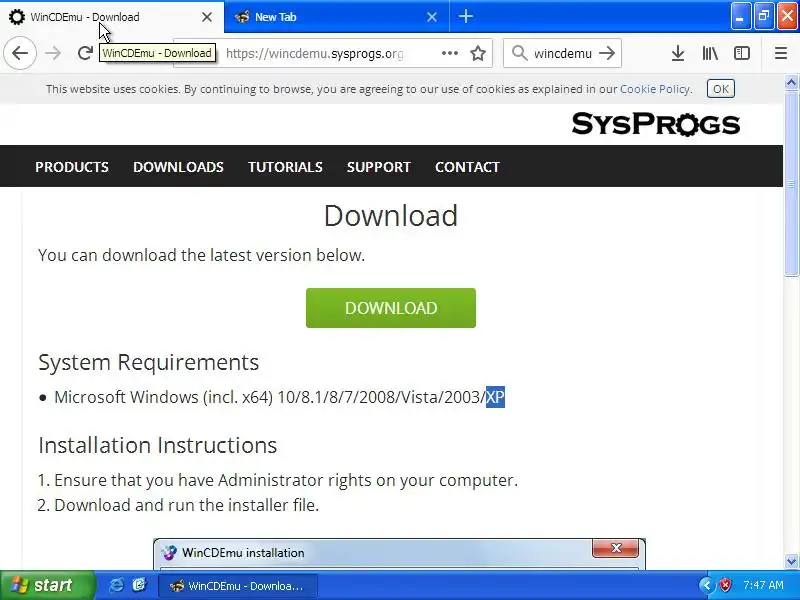Open the PRODUCTS menu
This screenshot has width=800, height=600.
(72, 167)
